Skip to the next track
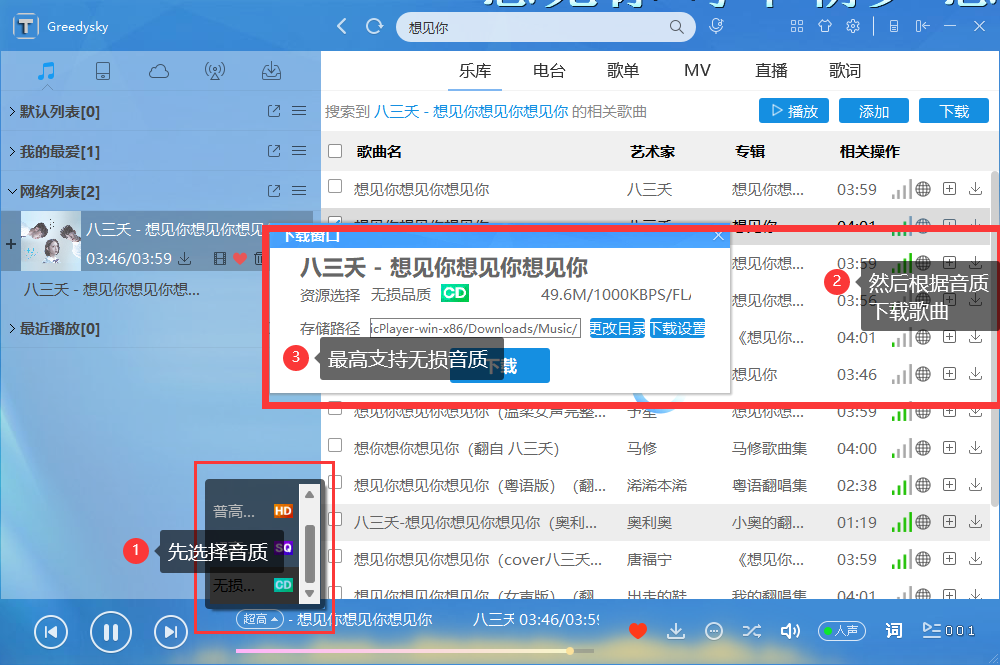Screen dimensions: 1000x665 (171, 632)
